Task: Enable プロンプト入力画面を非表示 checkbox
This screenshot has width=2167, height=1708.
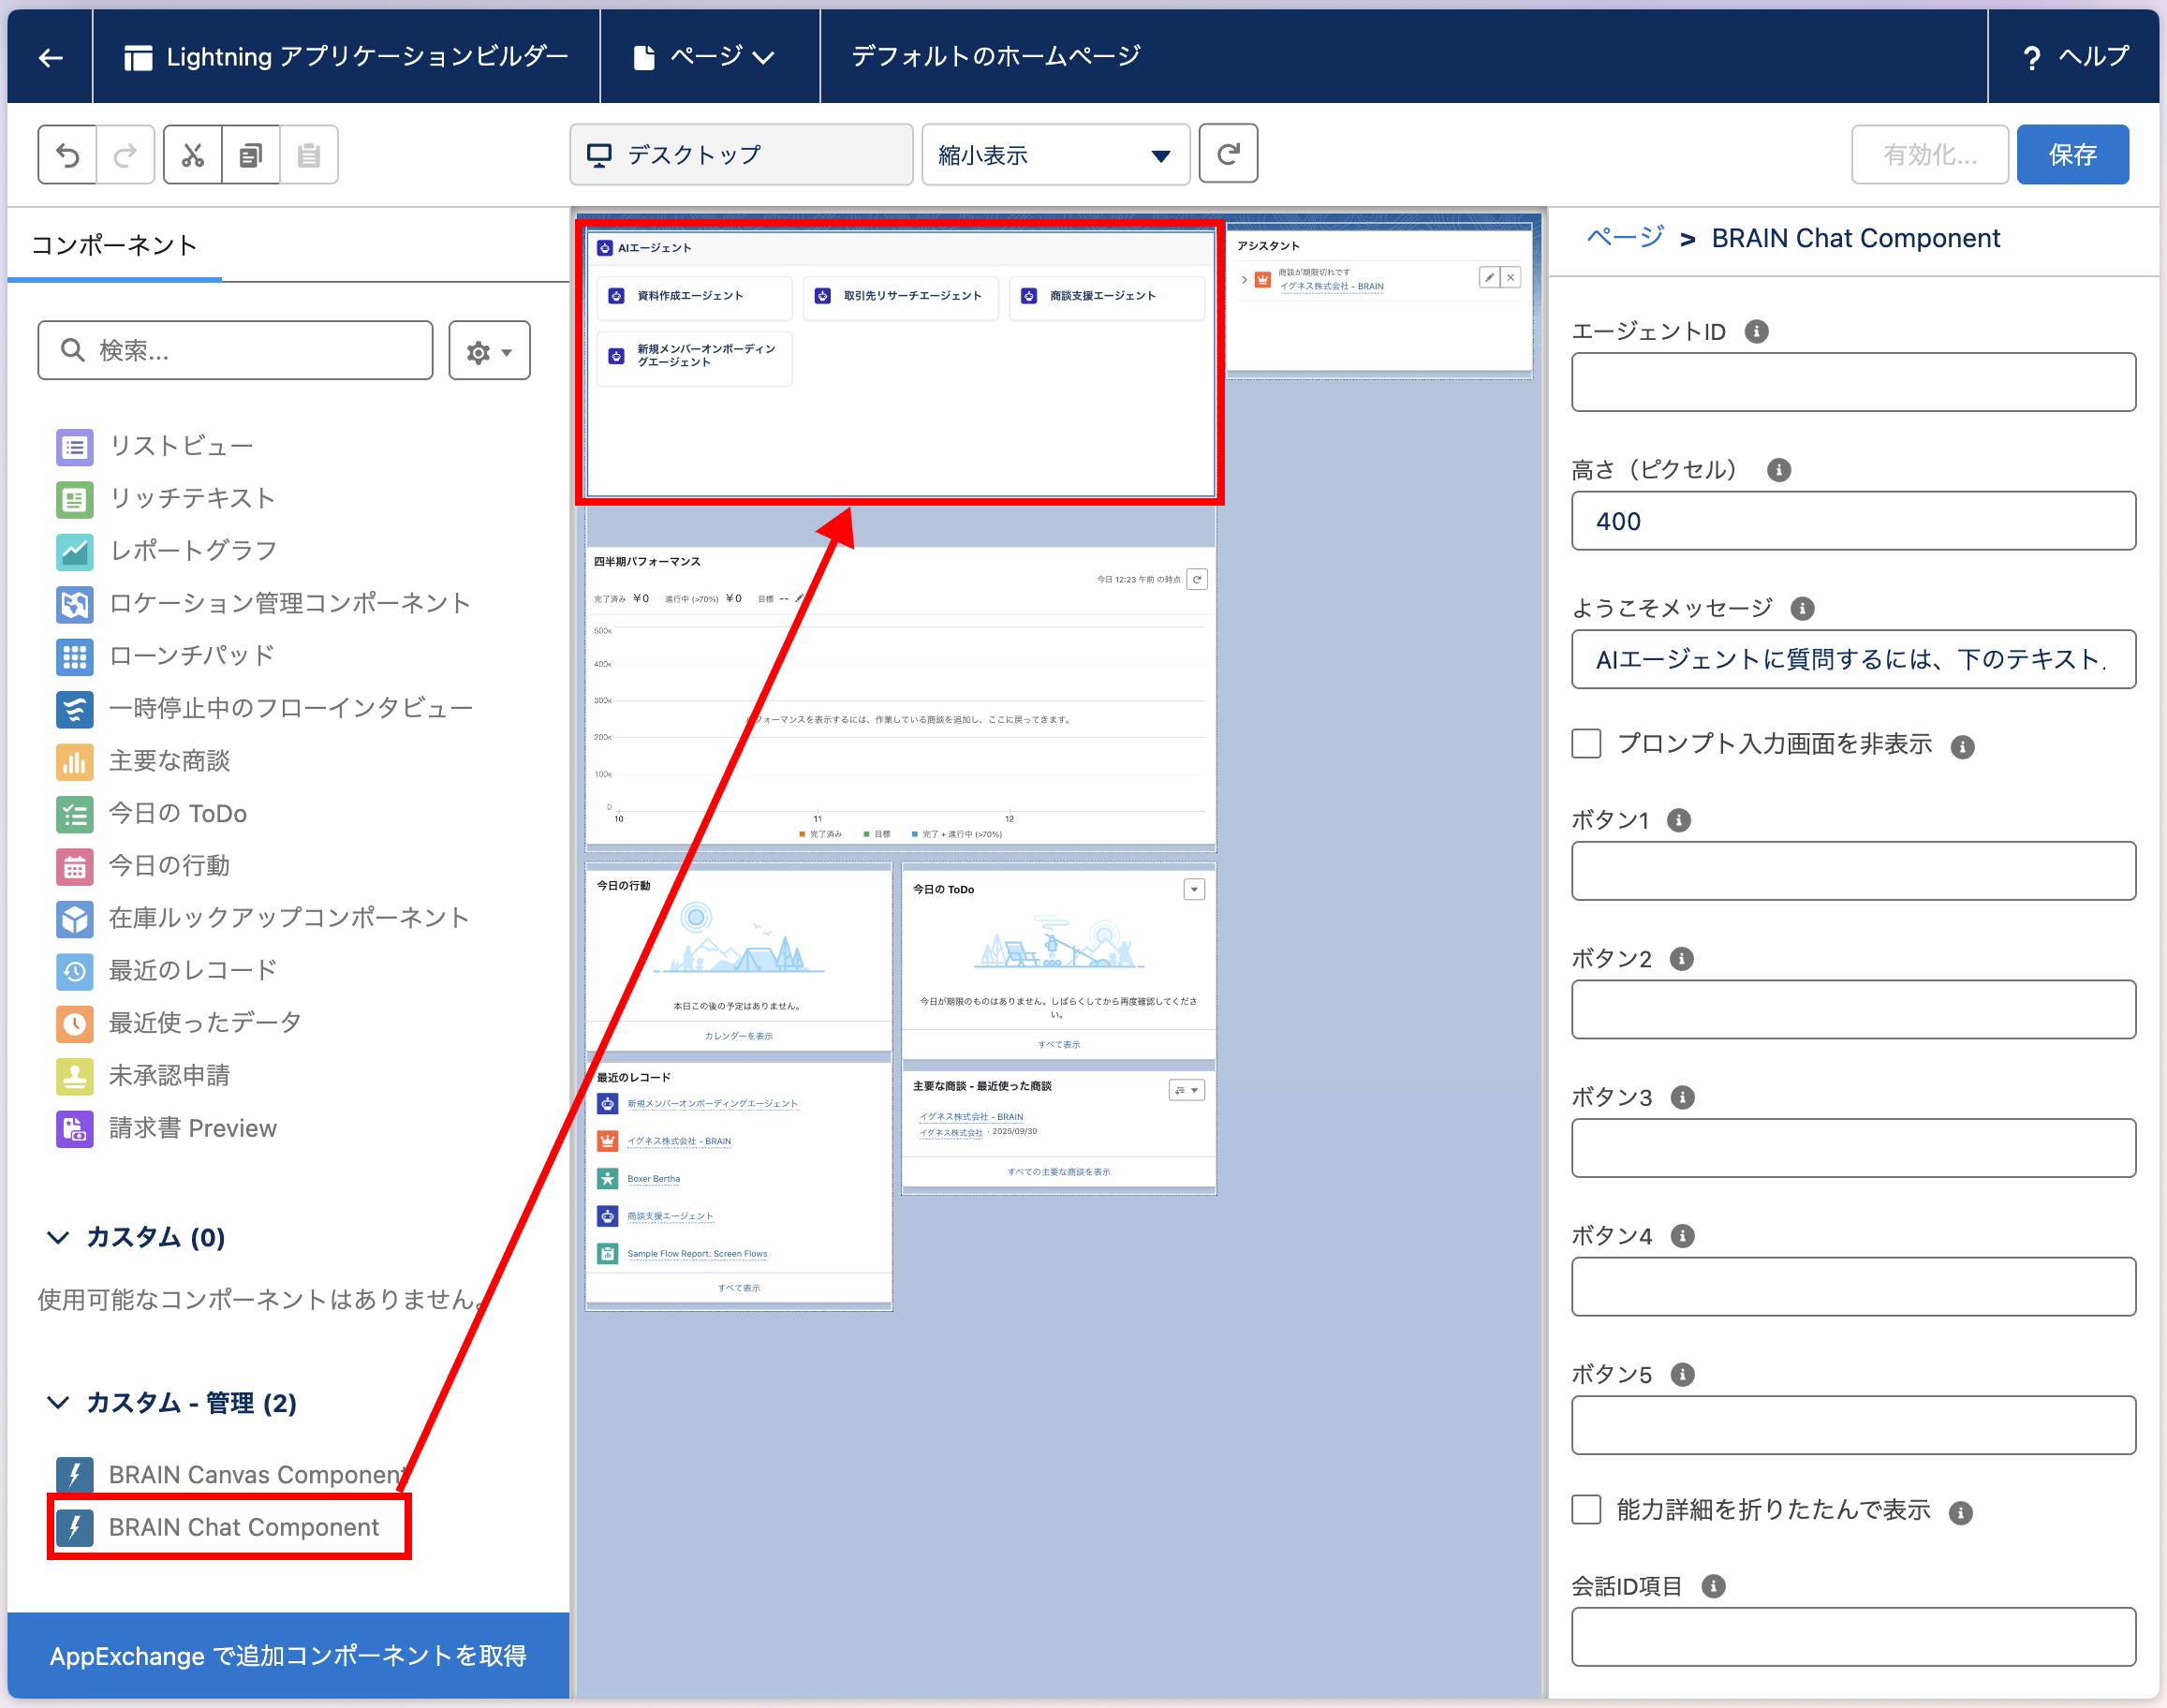Action: pos(1586,744)
